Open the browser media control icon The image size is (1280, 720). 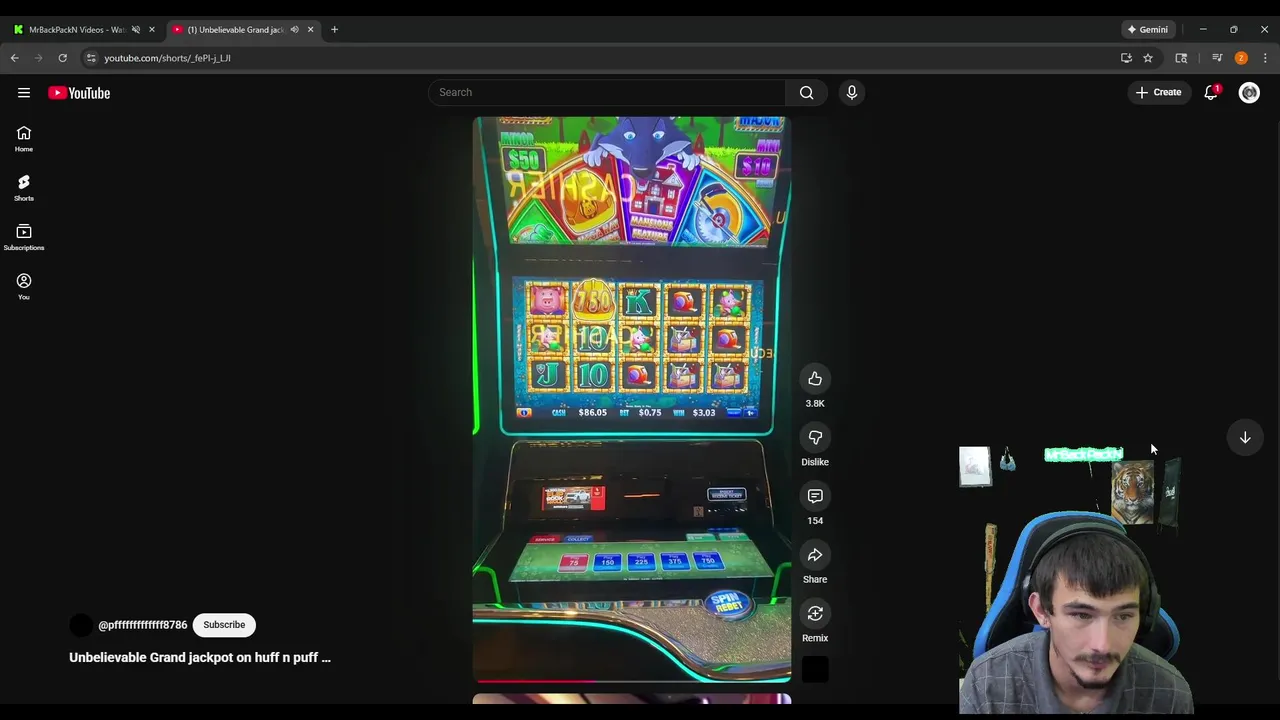(1217, 58)
